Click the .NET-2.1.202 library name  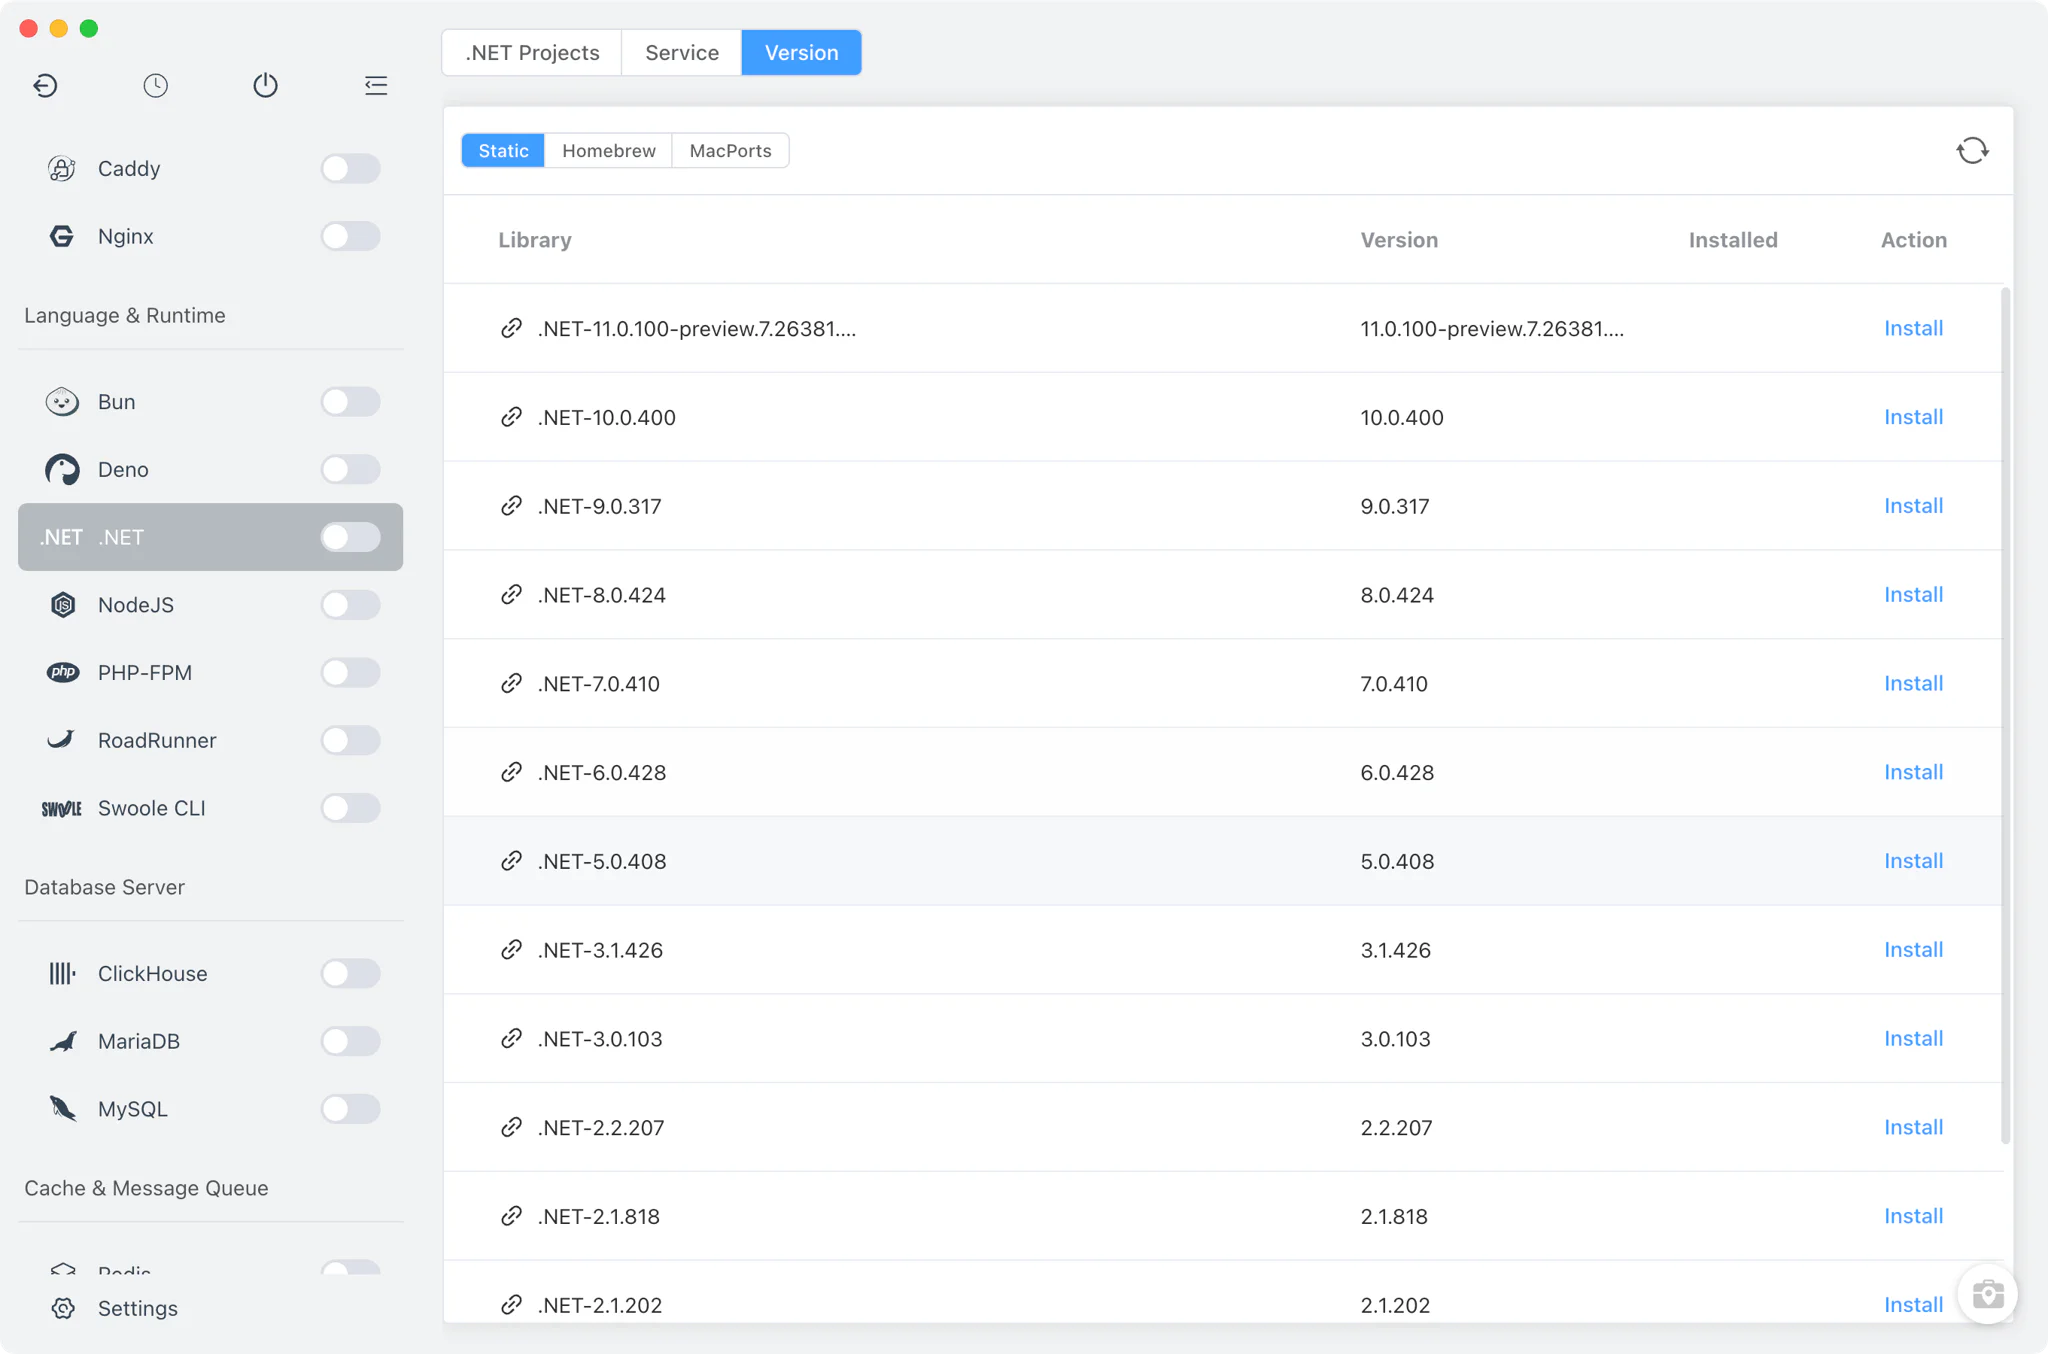(600, 1305)
